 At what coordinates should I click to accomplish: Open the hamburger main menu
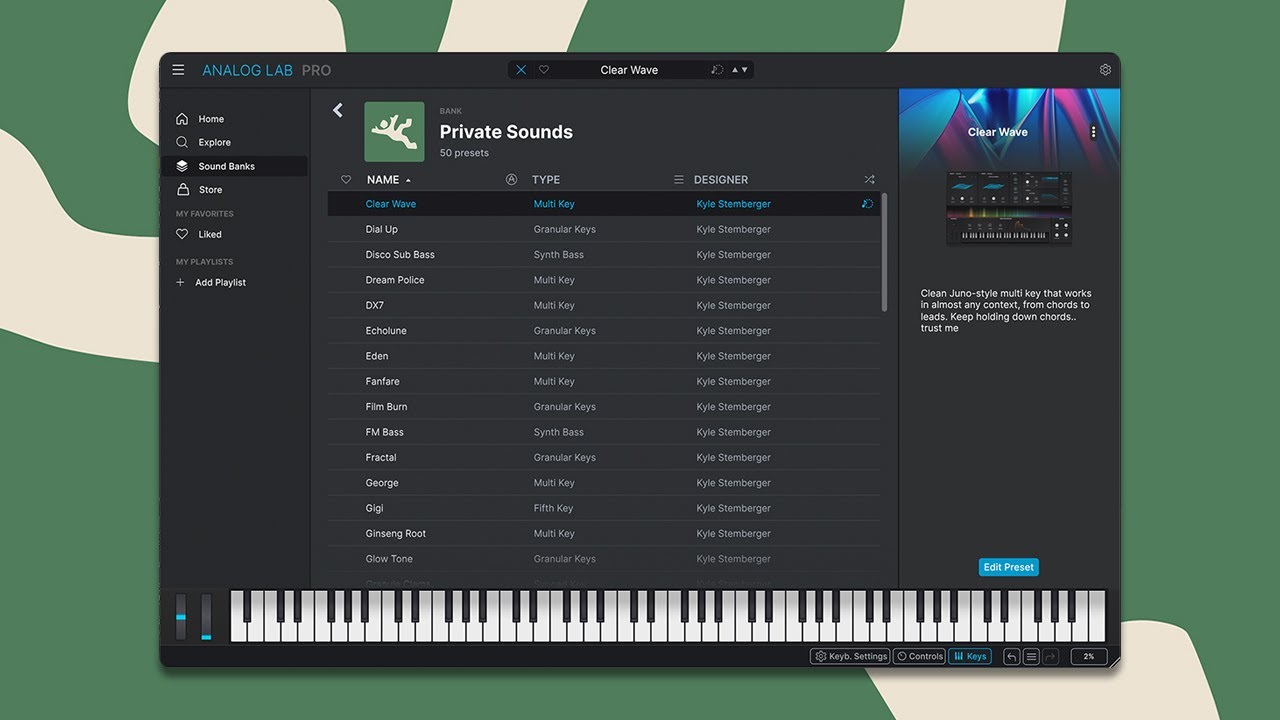pos(178,70)
